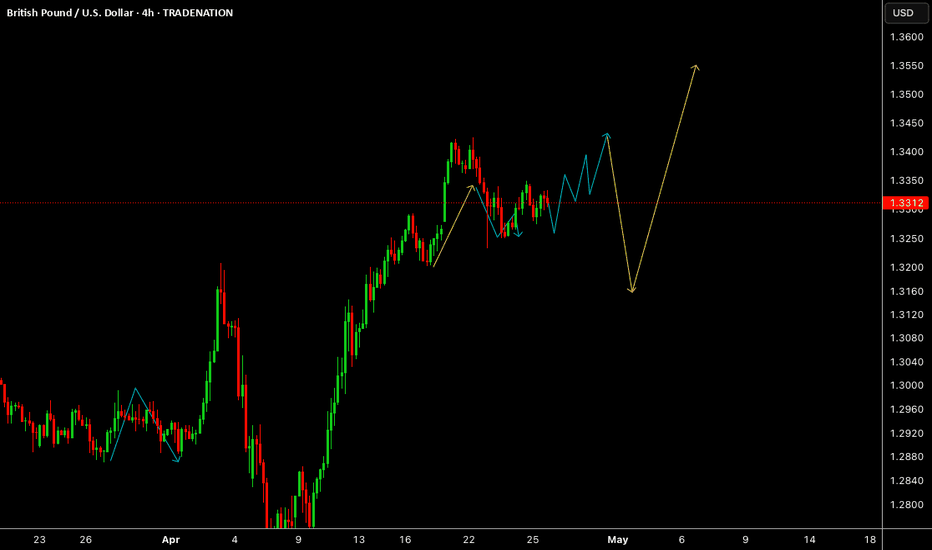Image resolution: width=932 pixels, height=550 pixels.
Task: Click the 18 date label on time axis
Action: click(x=870, y=540)
